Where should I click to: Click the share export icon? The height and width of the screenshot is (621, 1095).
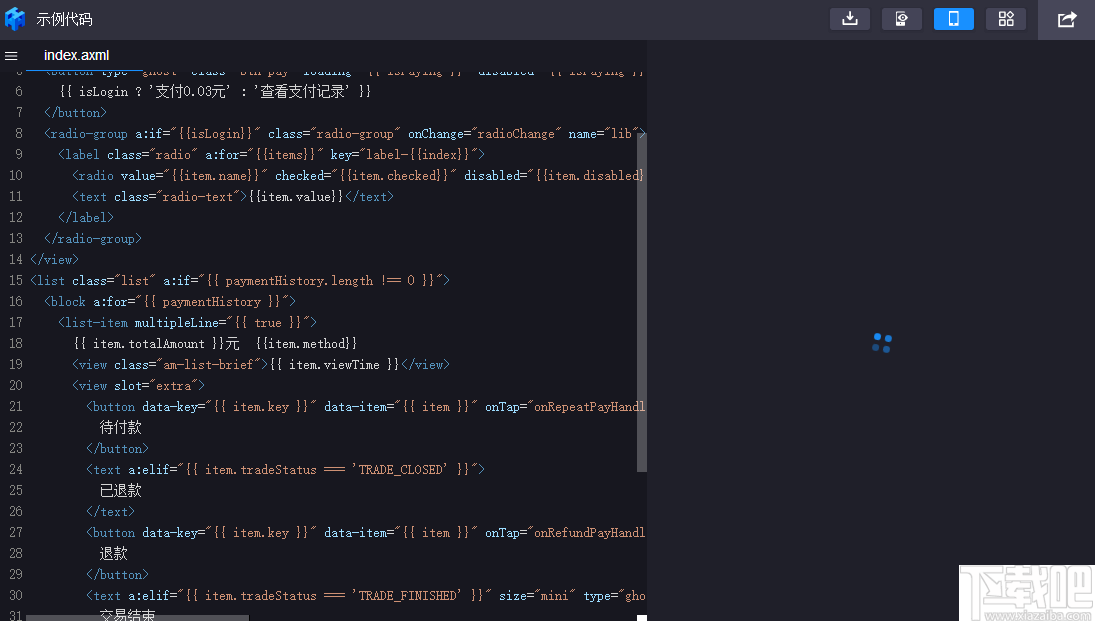coord(1066,20)
